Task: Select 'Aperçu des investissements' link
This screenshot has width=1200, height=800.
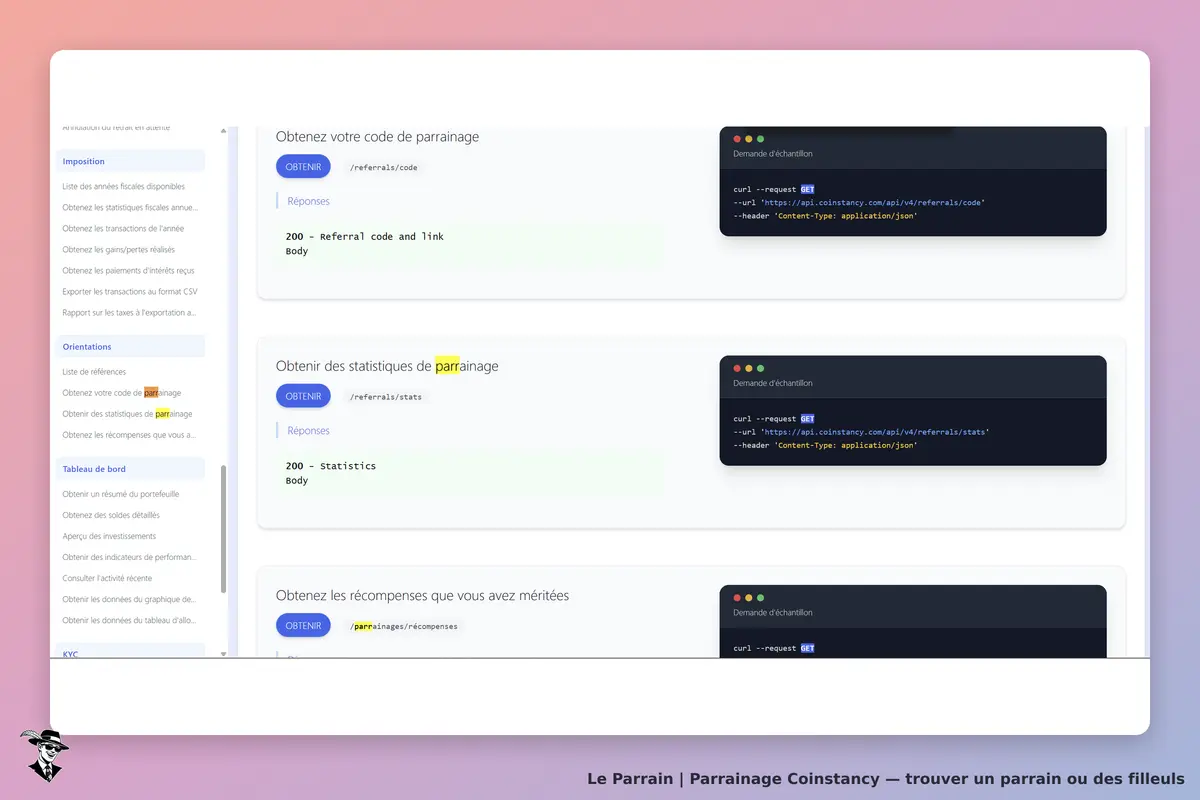Action: 109,536
